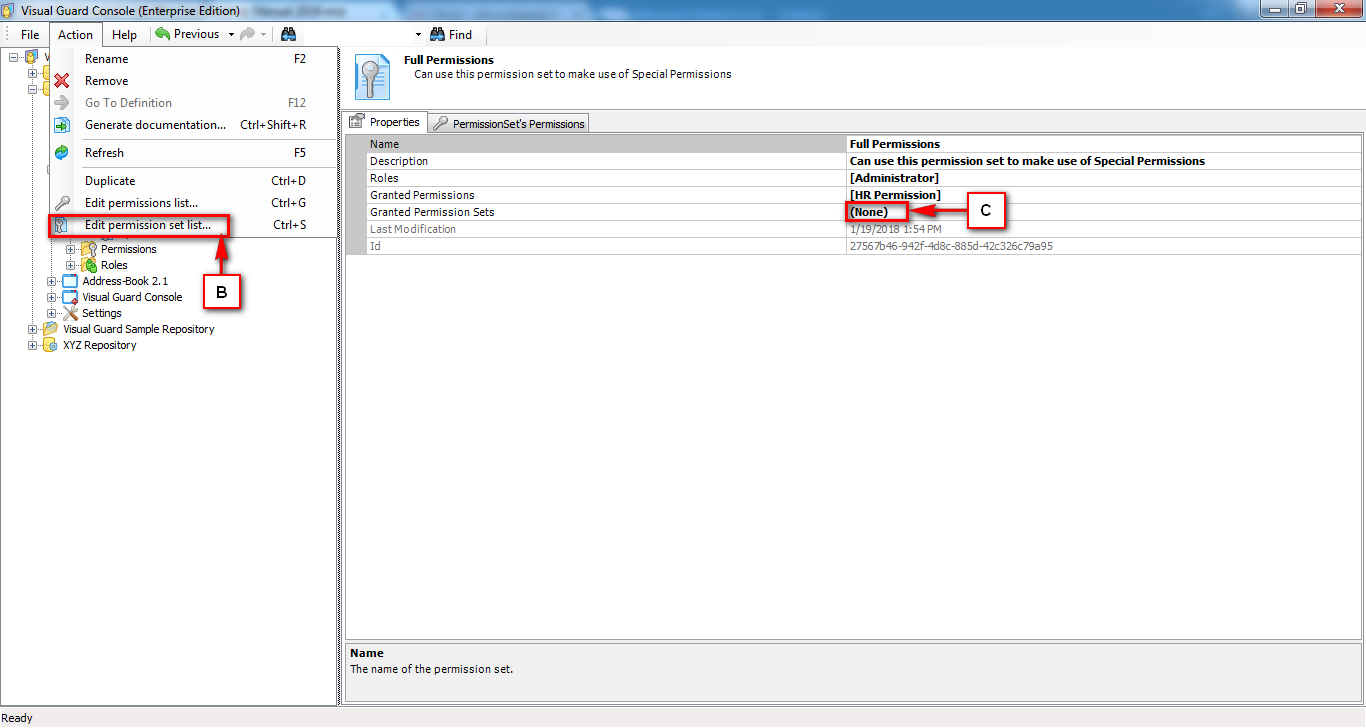The image size is (1366, 728).
Task: Open the File menu
Action: coord(30,34)
